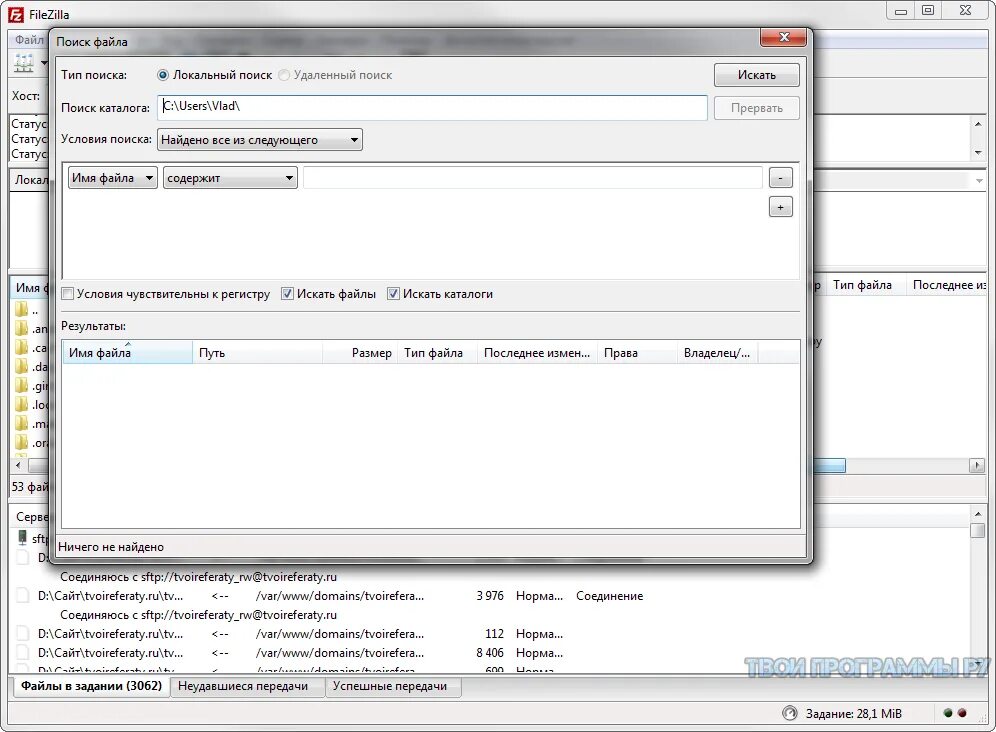The image size is (996, 732).
Task: Sort results by Имя файла column
Action: (127, 353)
